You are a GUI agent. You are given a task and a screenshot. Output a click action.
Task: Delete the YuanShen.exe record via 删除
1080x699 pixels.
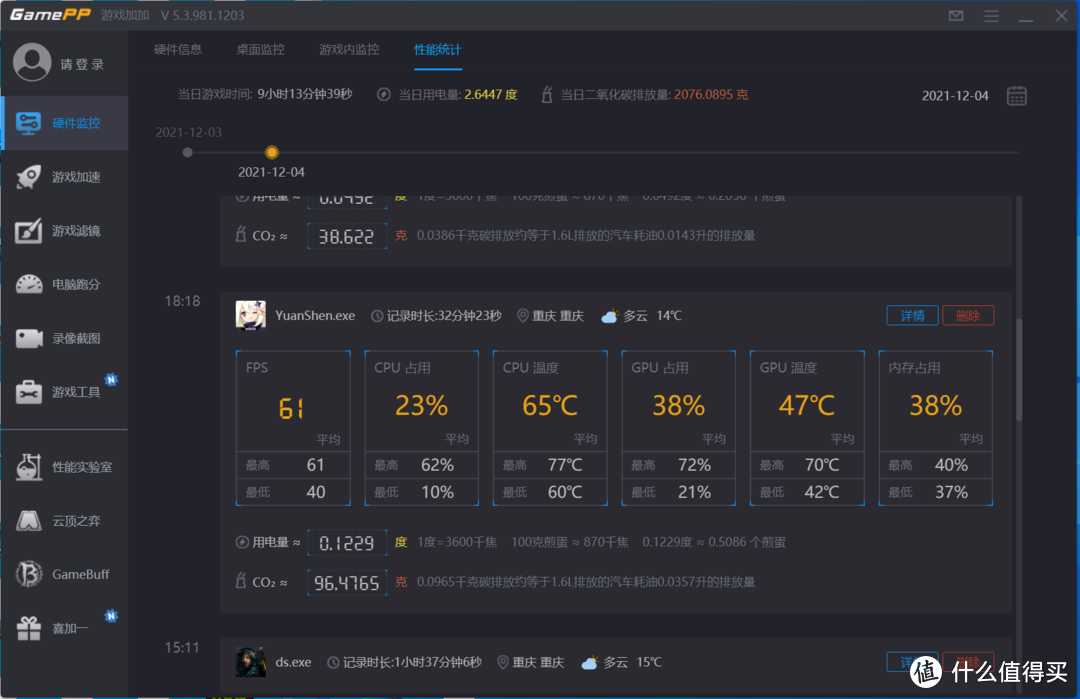[x=966, y=314]
